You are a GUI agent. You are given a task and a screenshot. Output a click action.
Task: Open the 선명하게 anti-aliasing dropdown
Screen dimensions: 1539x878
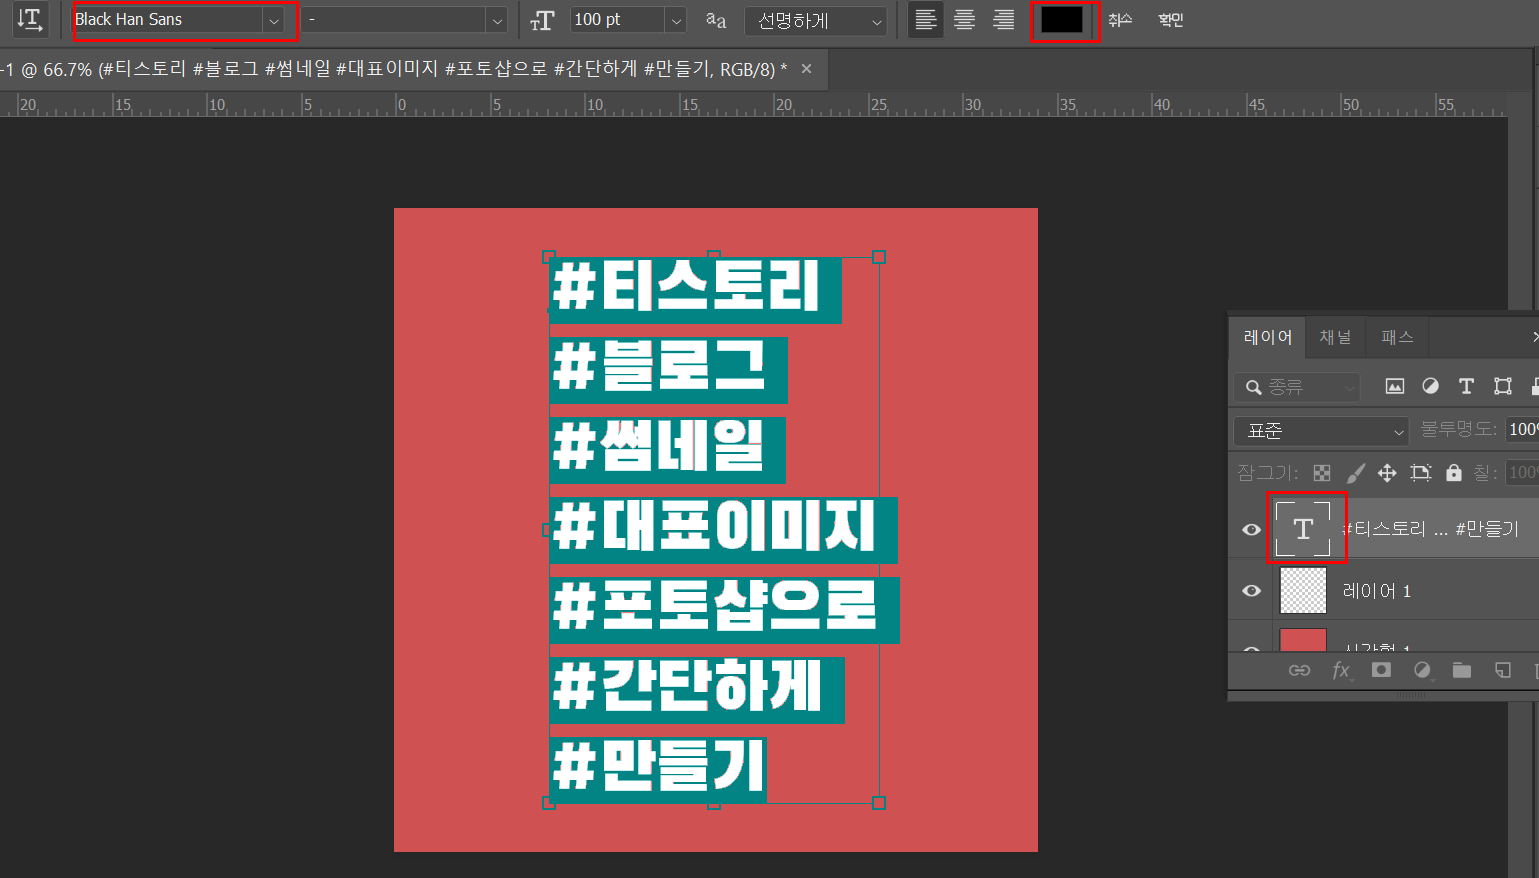[816, 20]
